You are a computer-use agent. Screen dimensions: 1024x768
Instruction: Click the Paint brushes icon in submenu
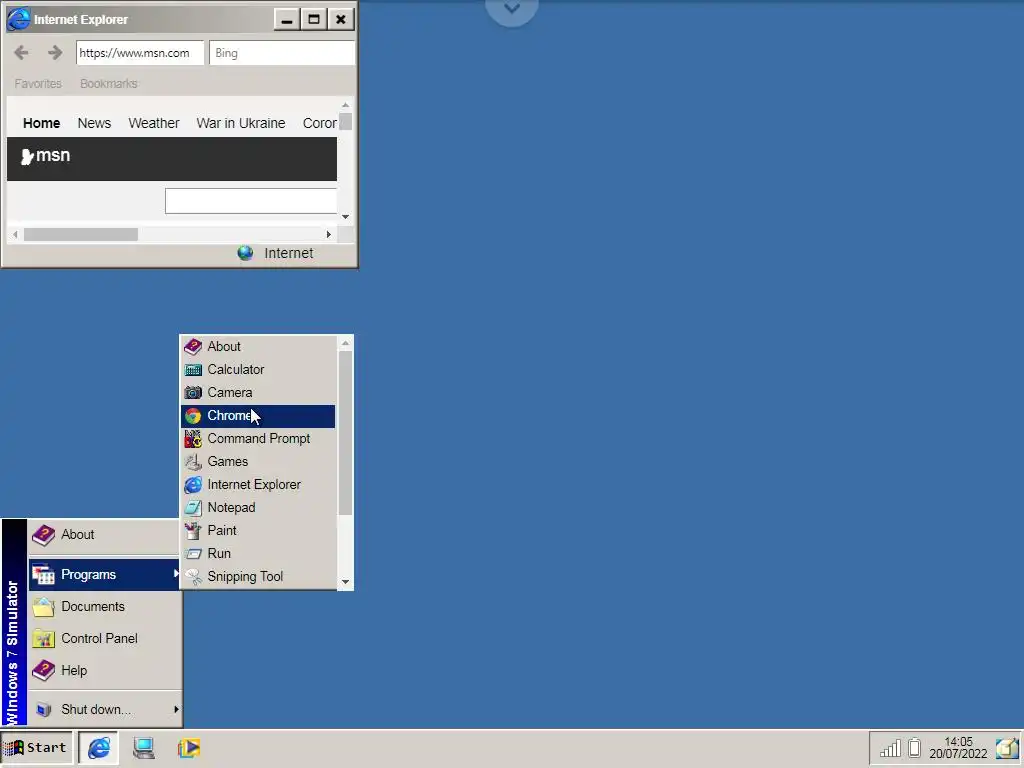click(x=193, y=531)
